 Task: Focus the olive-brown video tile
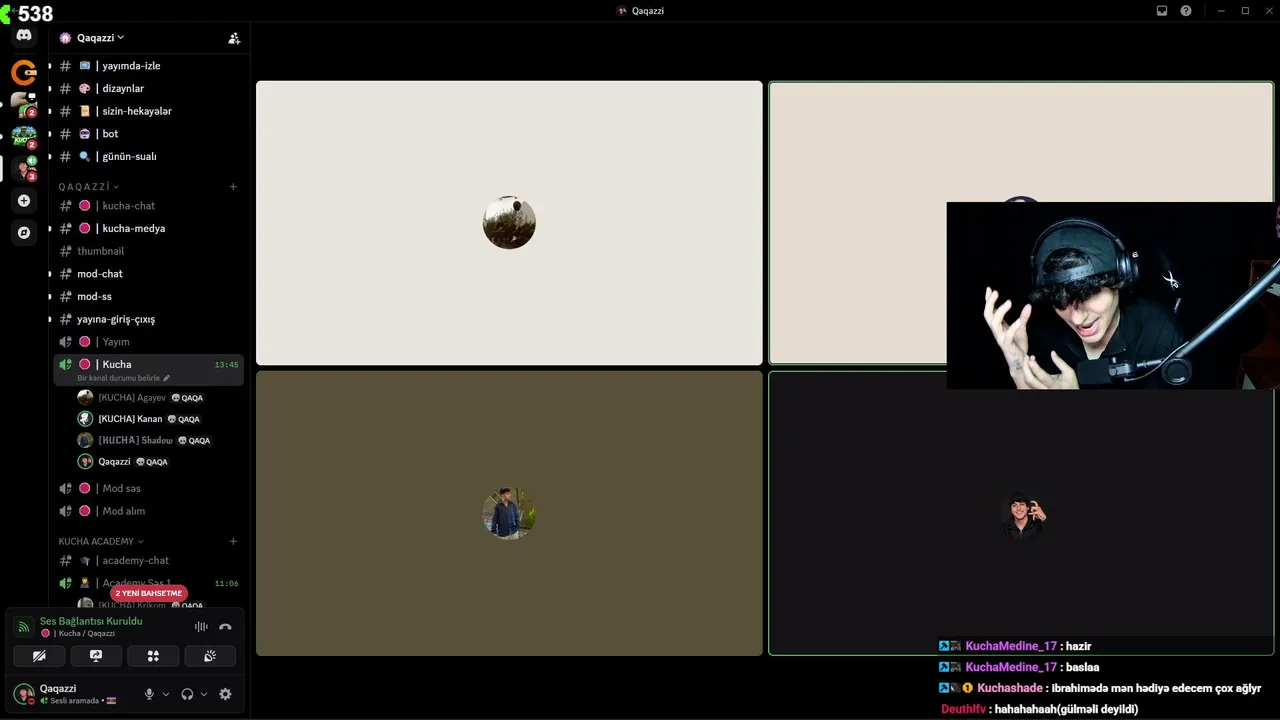[509, 513]
